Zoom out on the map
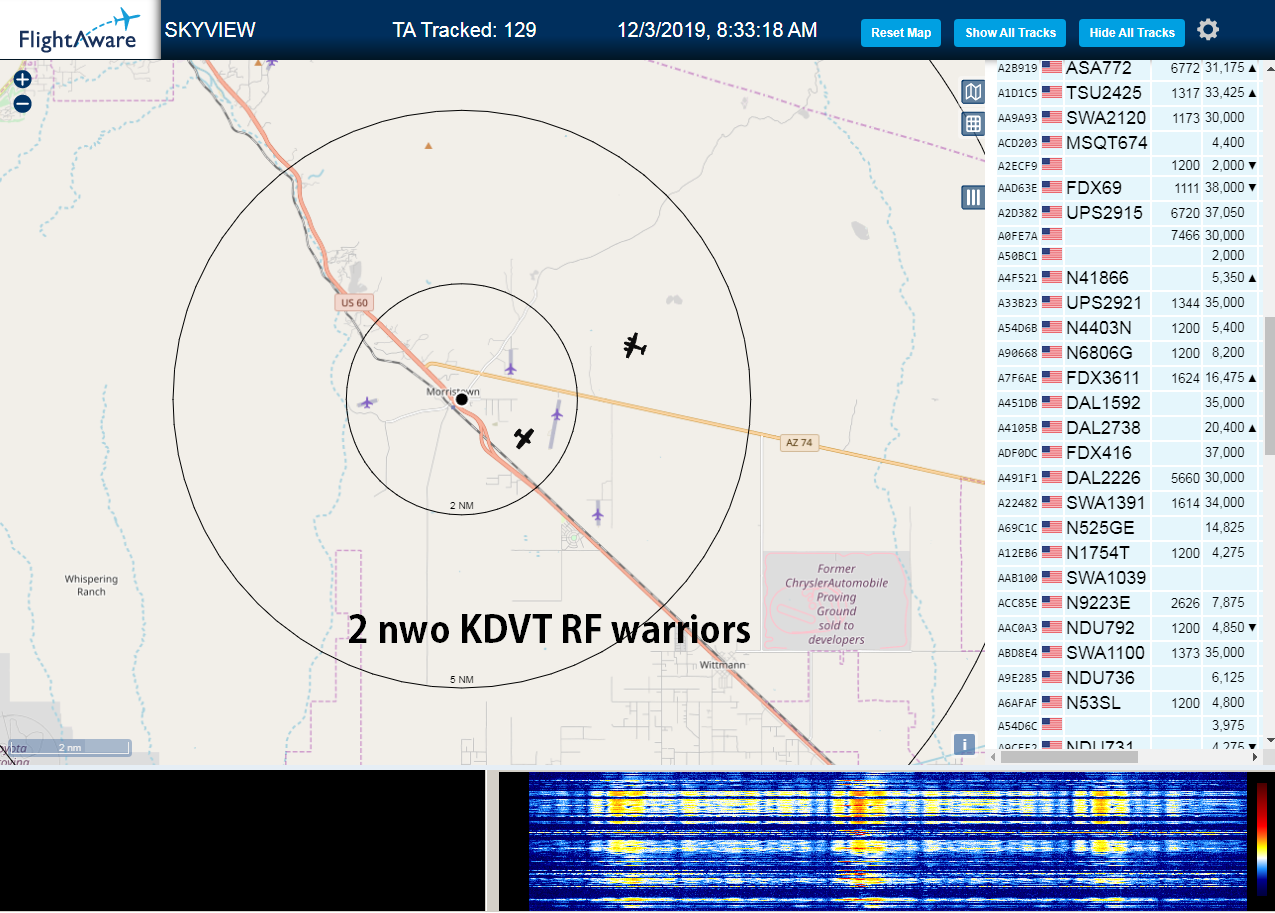This screenshot has width=1275, height=913. pos(22,103)
